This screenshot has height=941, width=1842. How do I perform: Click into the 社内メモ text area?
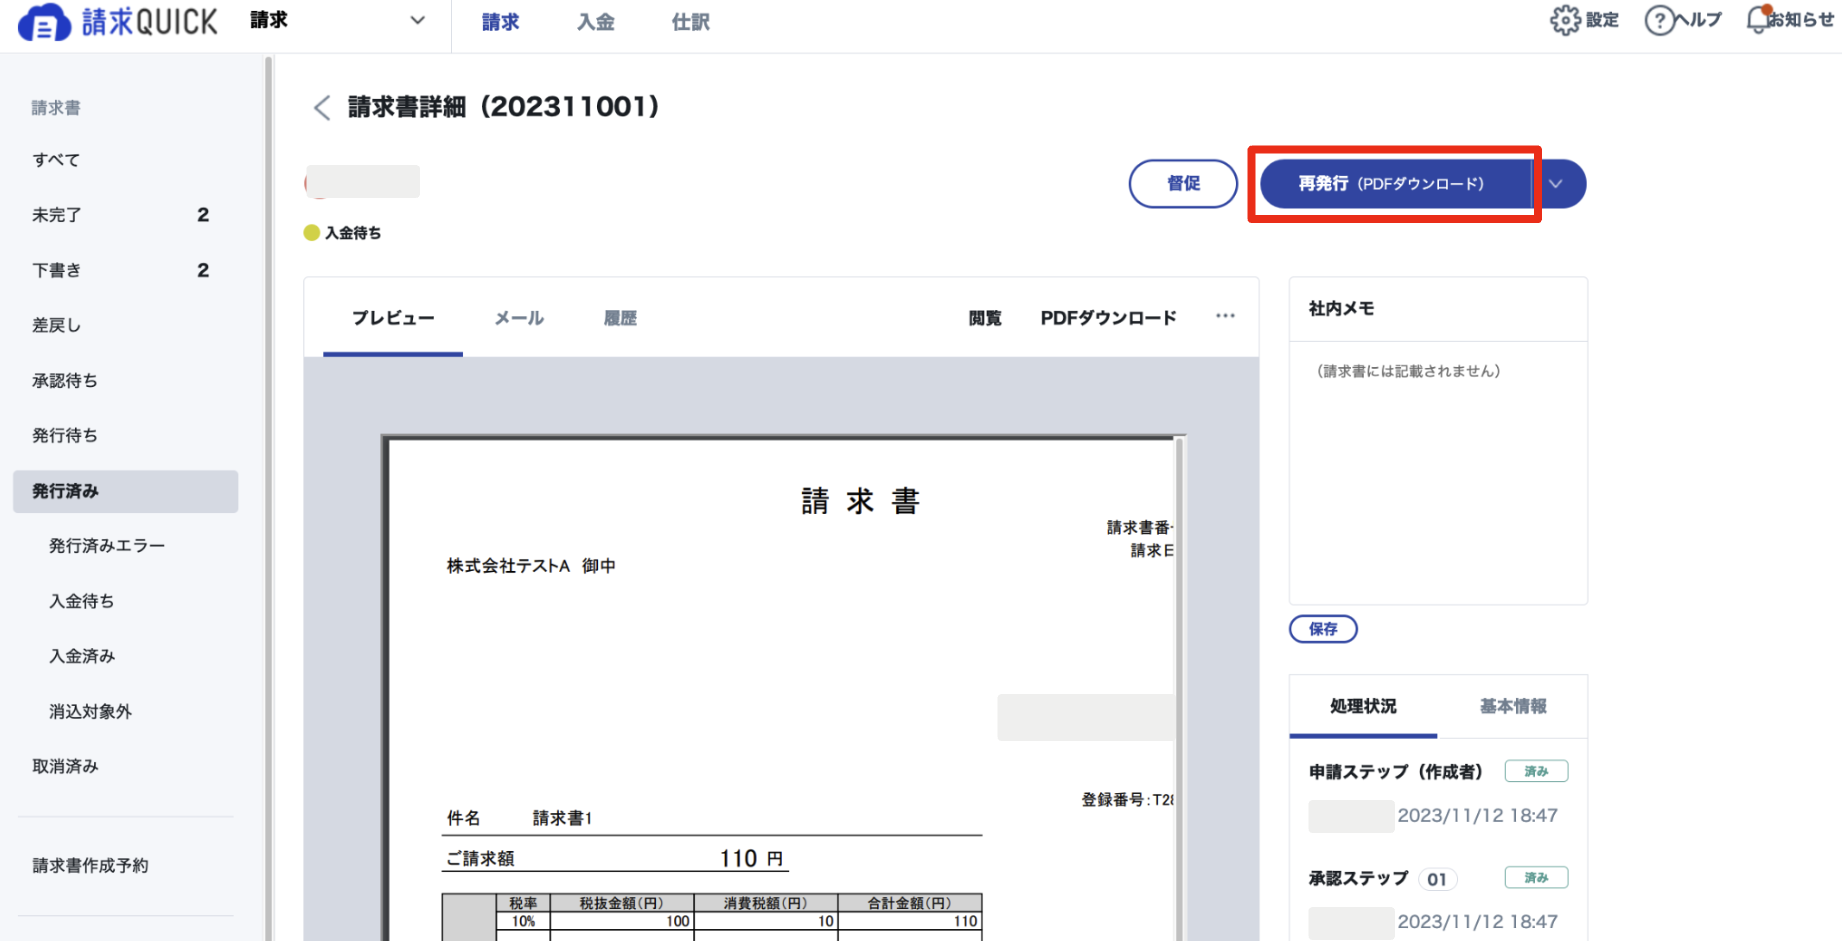coord(1438,472)
